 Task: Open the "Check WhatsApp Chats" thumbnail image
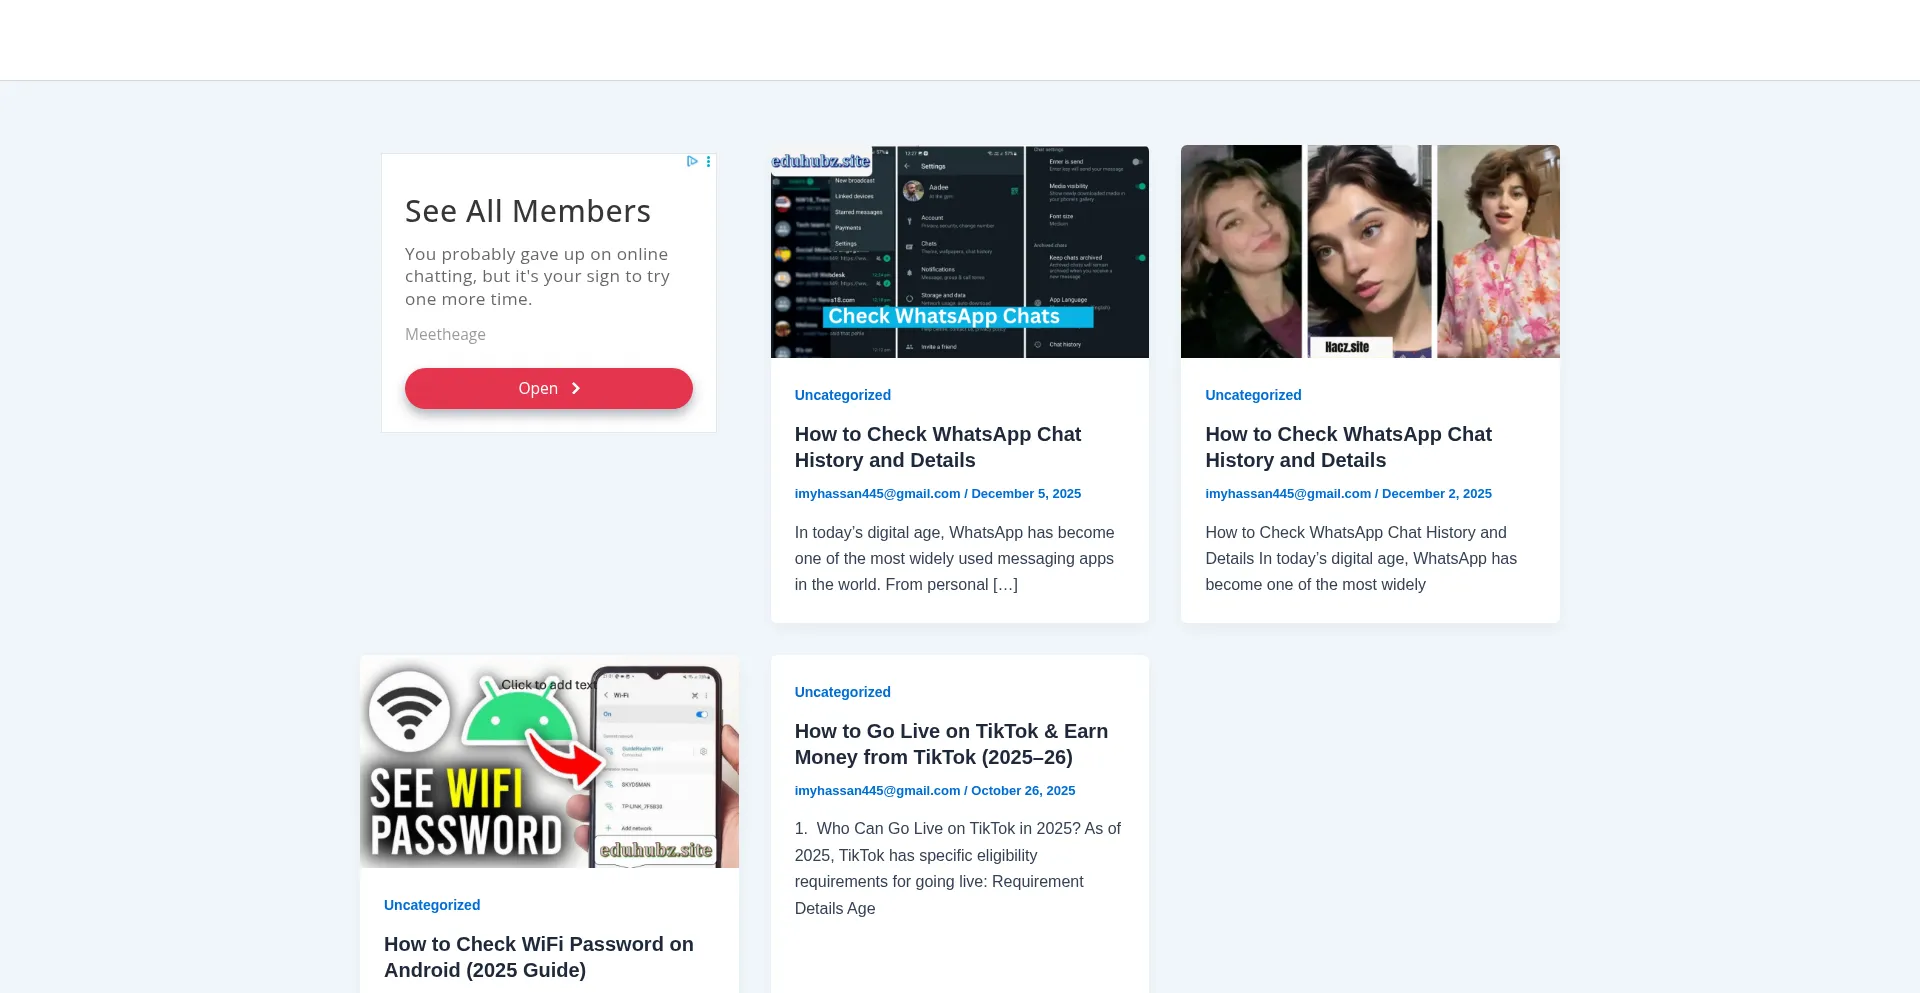pos(959,252)
